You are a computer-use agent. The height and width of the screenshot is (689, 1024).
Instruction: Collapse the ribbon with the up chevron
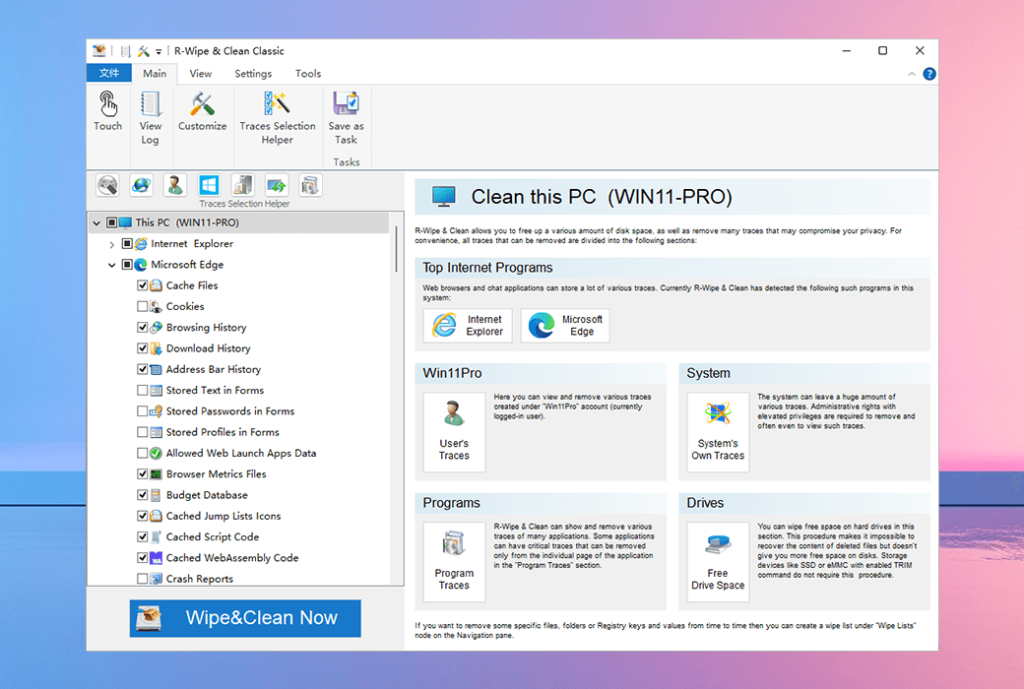point(912,74)
